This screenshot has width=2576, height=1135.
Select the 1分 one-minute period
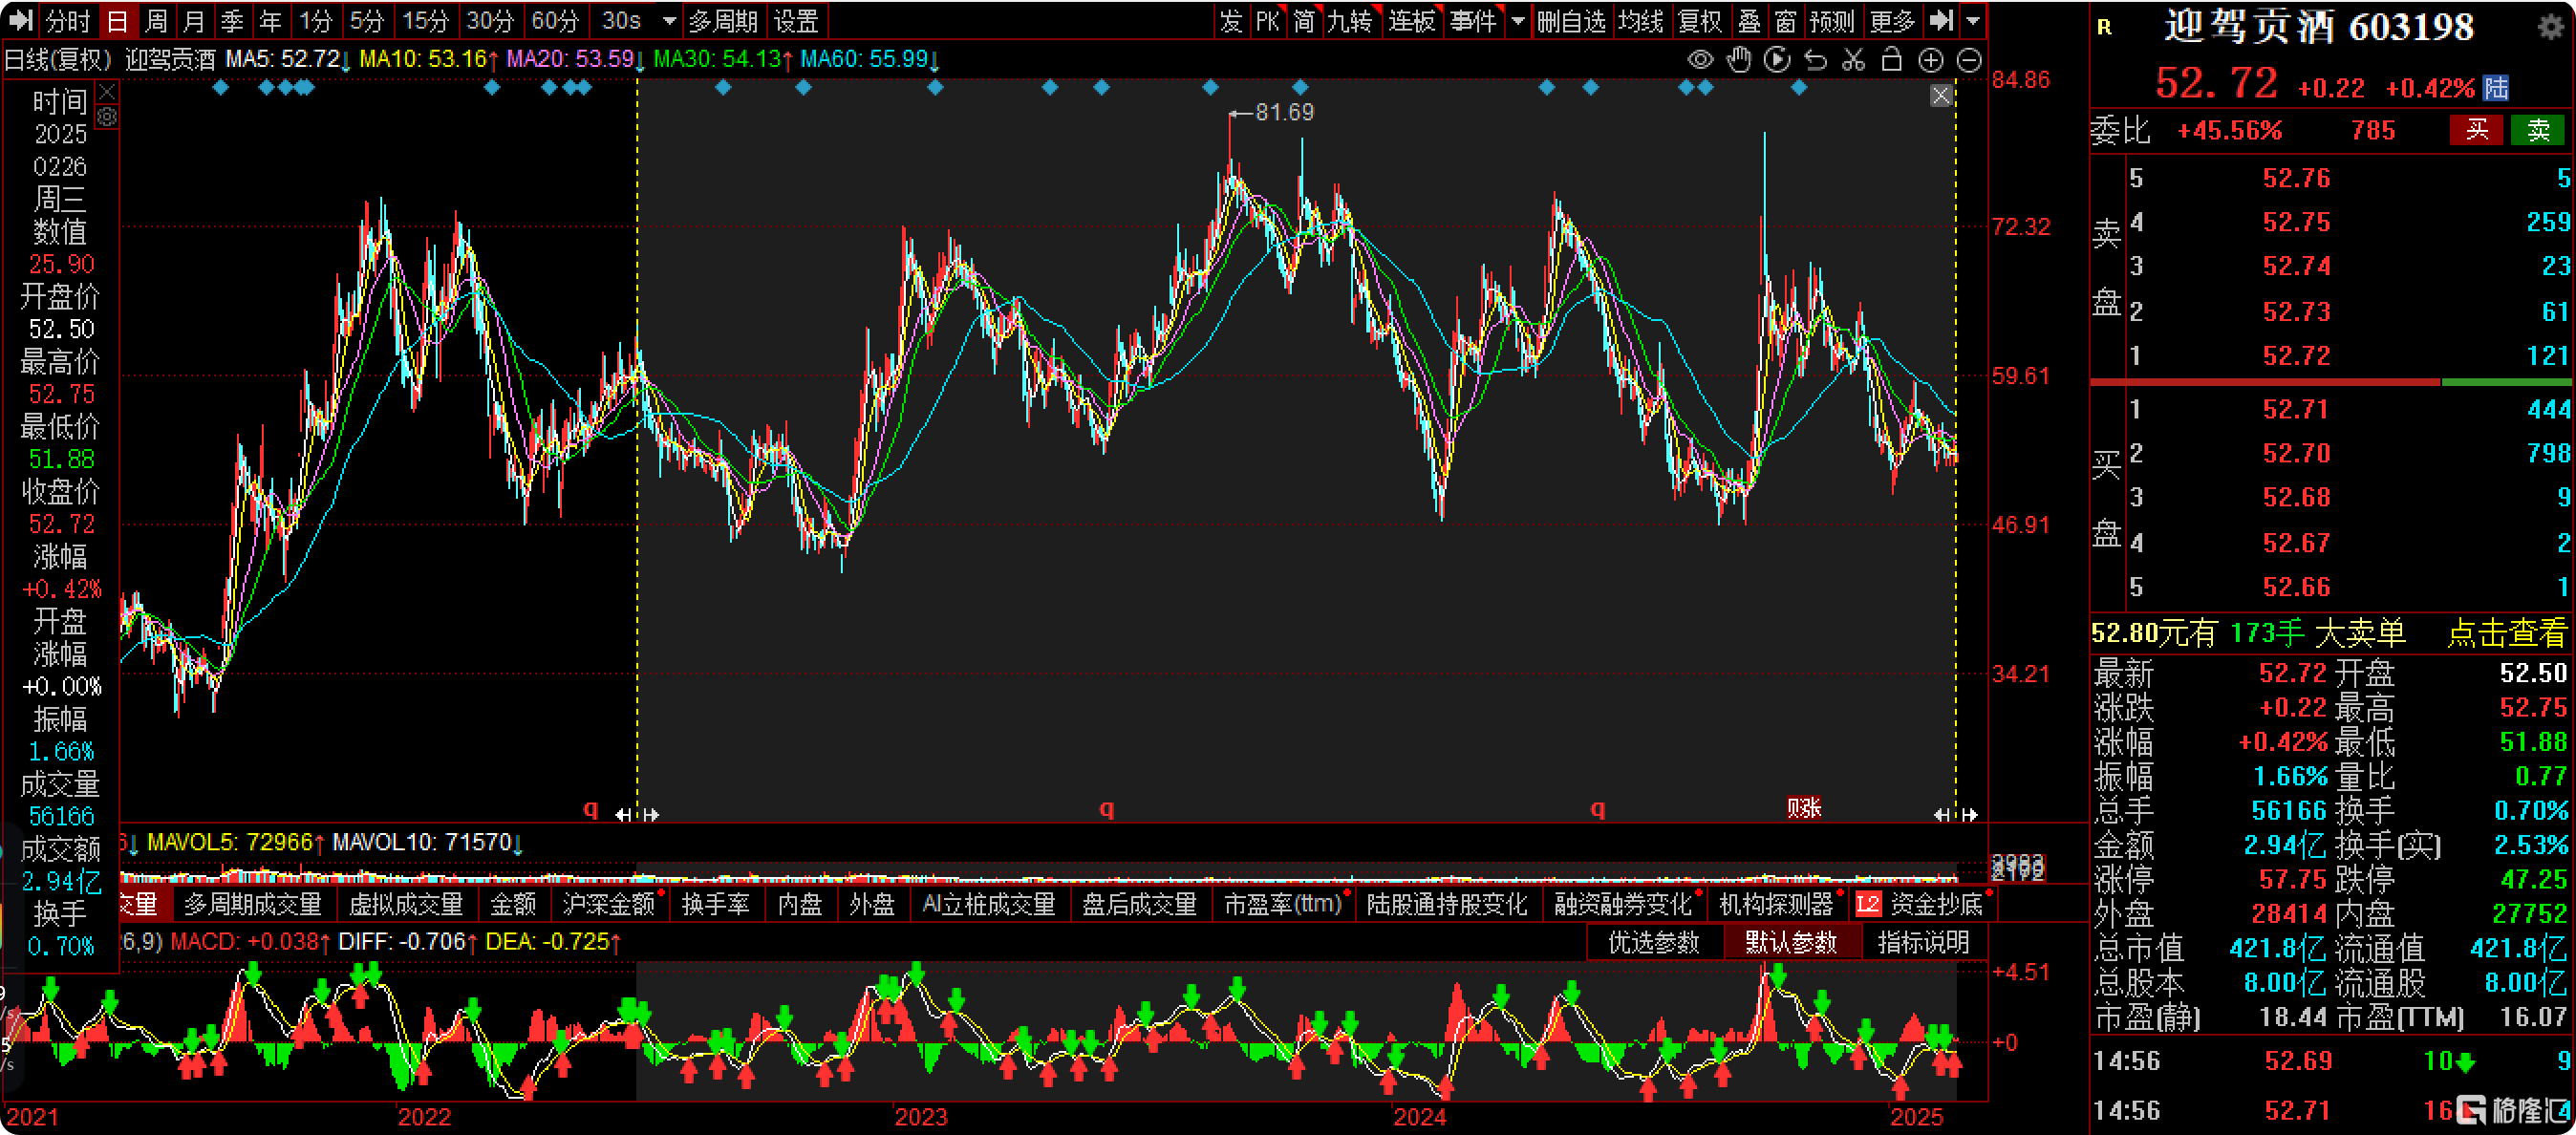(316, 20)
